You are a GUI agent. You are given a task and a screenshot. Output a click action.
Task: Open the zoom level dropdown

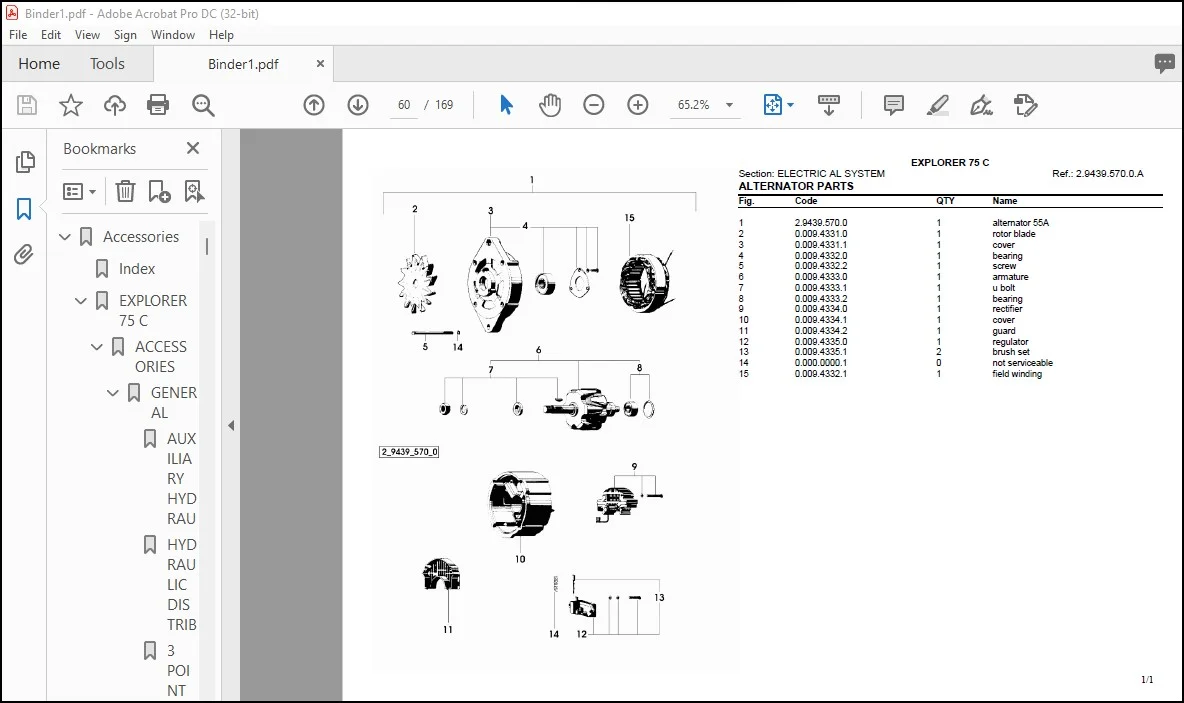729,105
